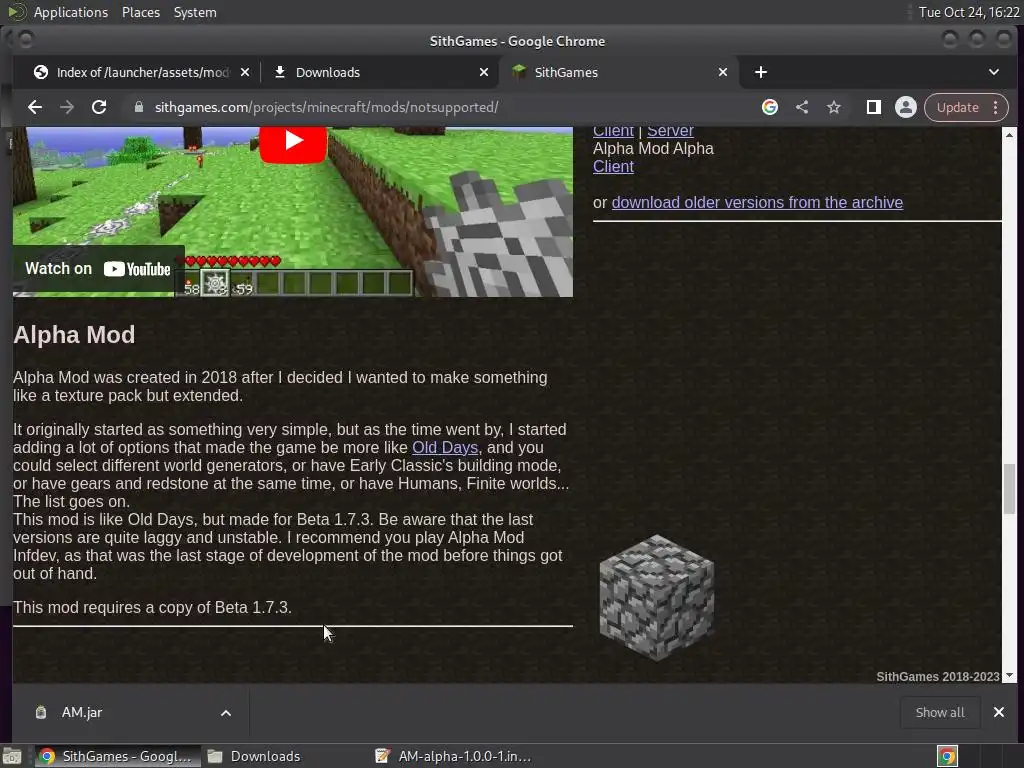The image size is (1024, 768).
Task: Click the Chrome icon in system tray
Action: [x=947, y=756]
